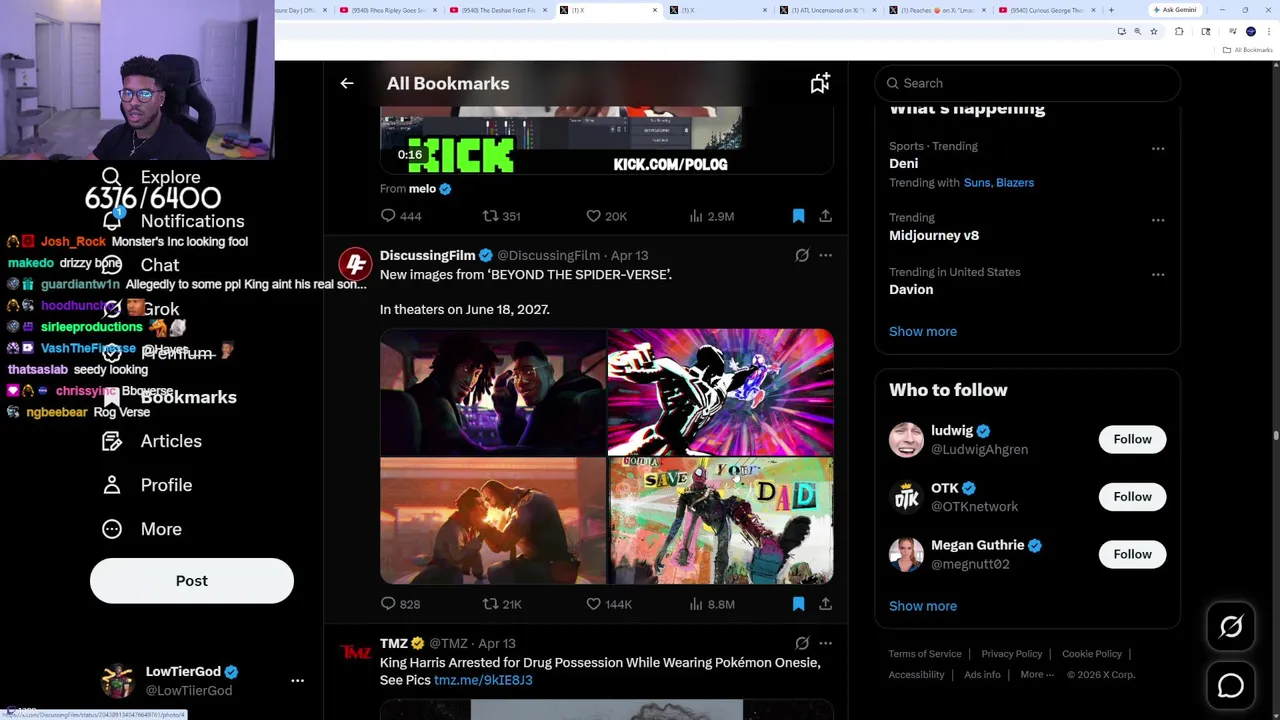Open Bookmarks in the sidebar
This screenshot has height=720, width=1280.
[x=170, y=397]
